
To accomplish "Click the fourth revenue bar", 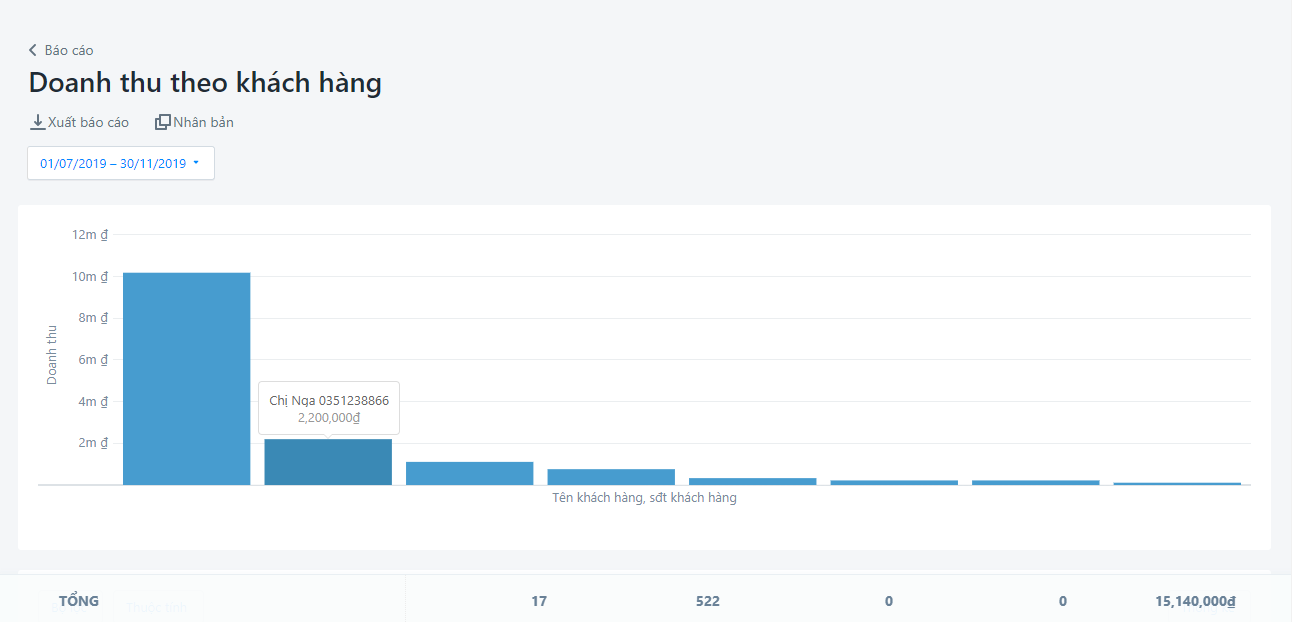I will (x=611, y=477).
